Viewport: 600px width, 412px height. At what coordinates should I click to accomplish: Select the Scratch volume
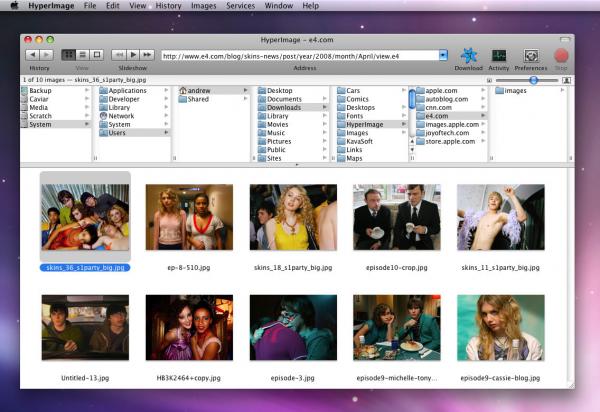tap(55, 116)
